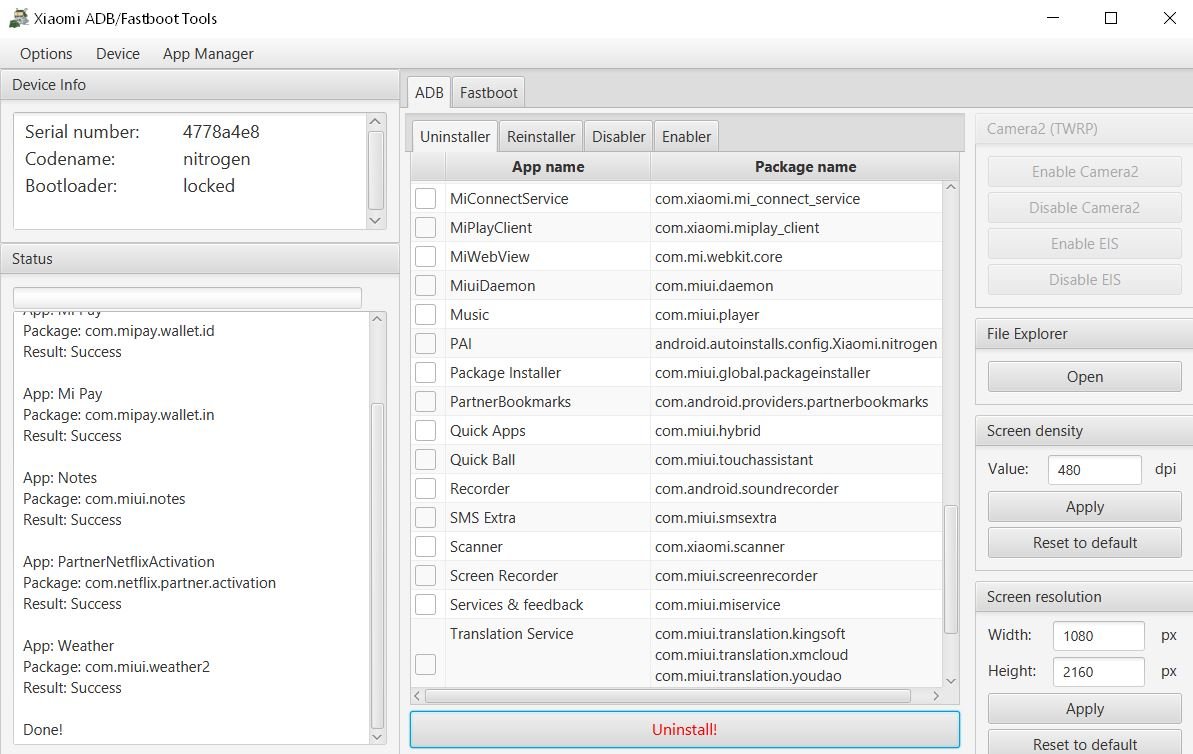Select the Music app checkbox
1193x754 pixels.
[x=425, y=314]
